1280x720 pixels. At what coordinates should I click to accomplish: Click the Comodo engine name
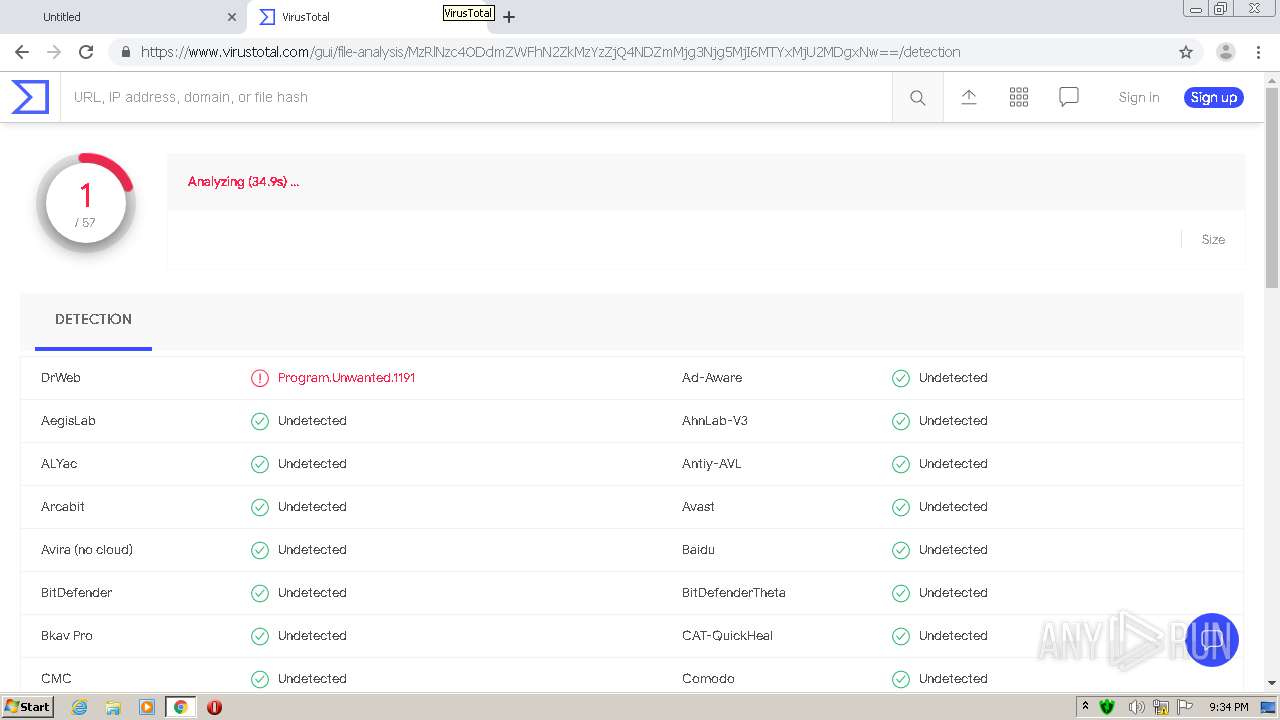(708, 679)
